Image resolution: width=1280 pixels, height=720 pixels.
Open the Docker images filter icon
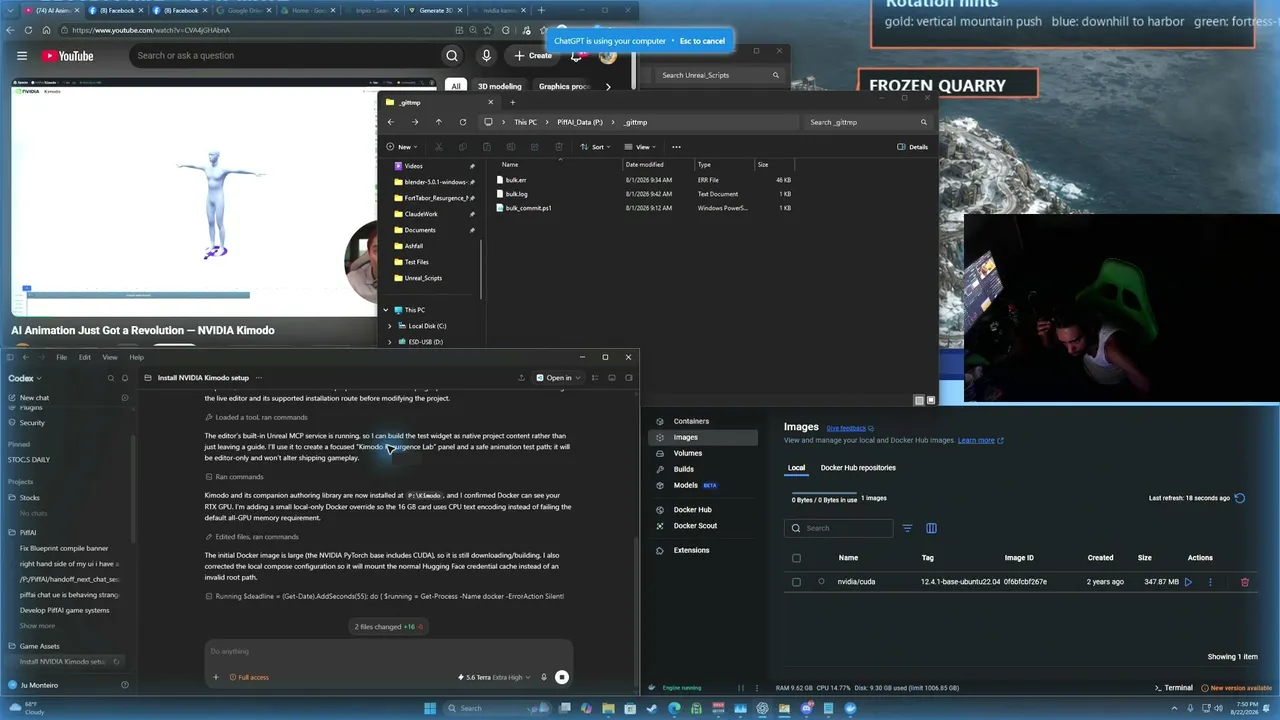coord(907,528)
